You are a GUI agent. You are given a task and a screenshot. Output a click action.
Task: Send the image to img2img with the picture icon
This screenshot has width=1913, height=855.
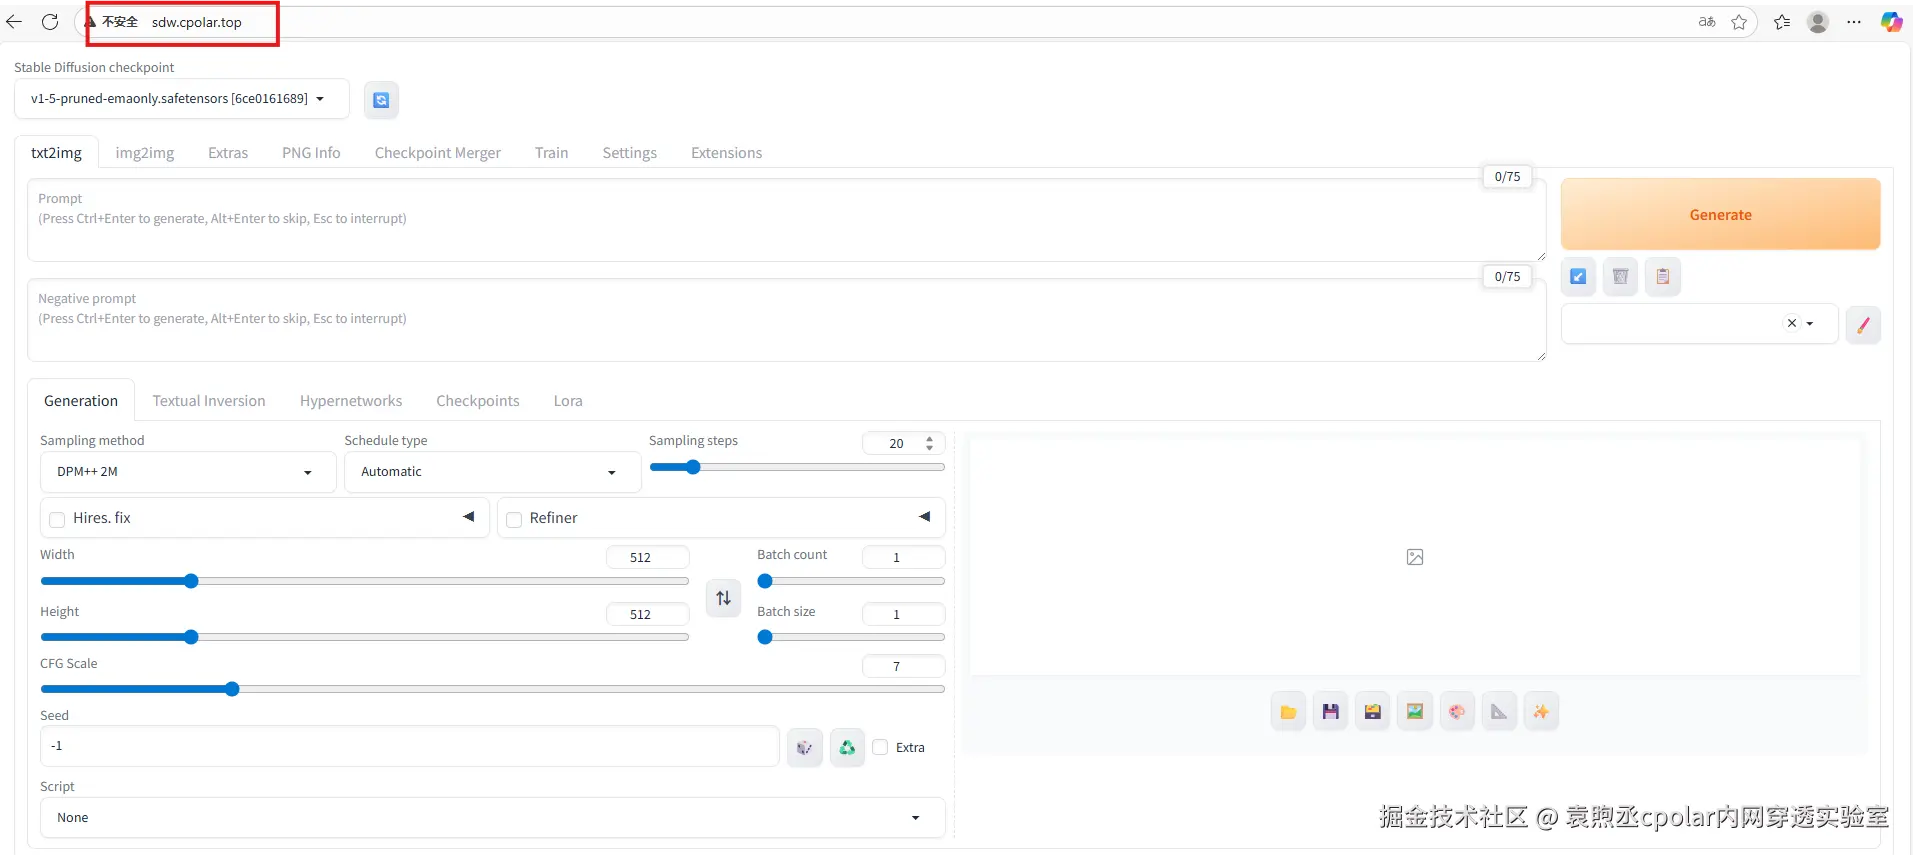tap(1414, 712)
